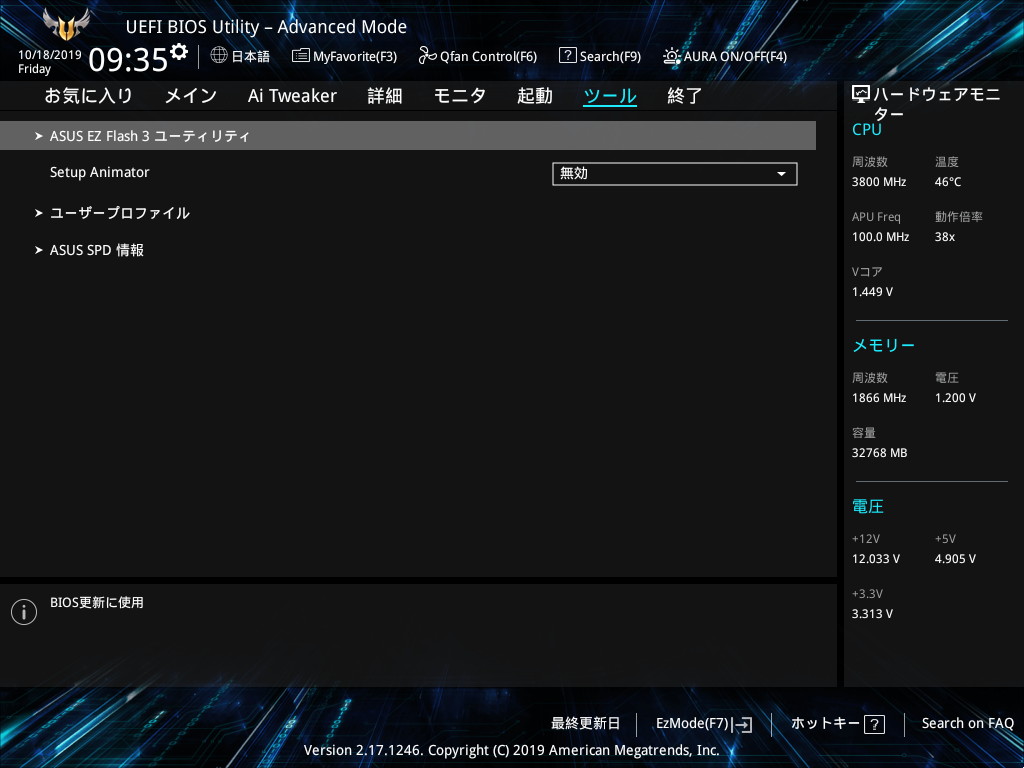Click the APU Freq 100.0 MHz value
Image resolution: width=1024 pixels, height=768 pixels.
(x=880, y=237)
